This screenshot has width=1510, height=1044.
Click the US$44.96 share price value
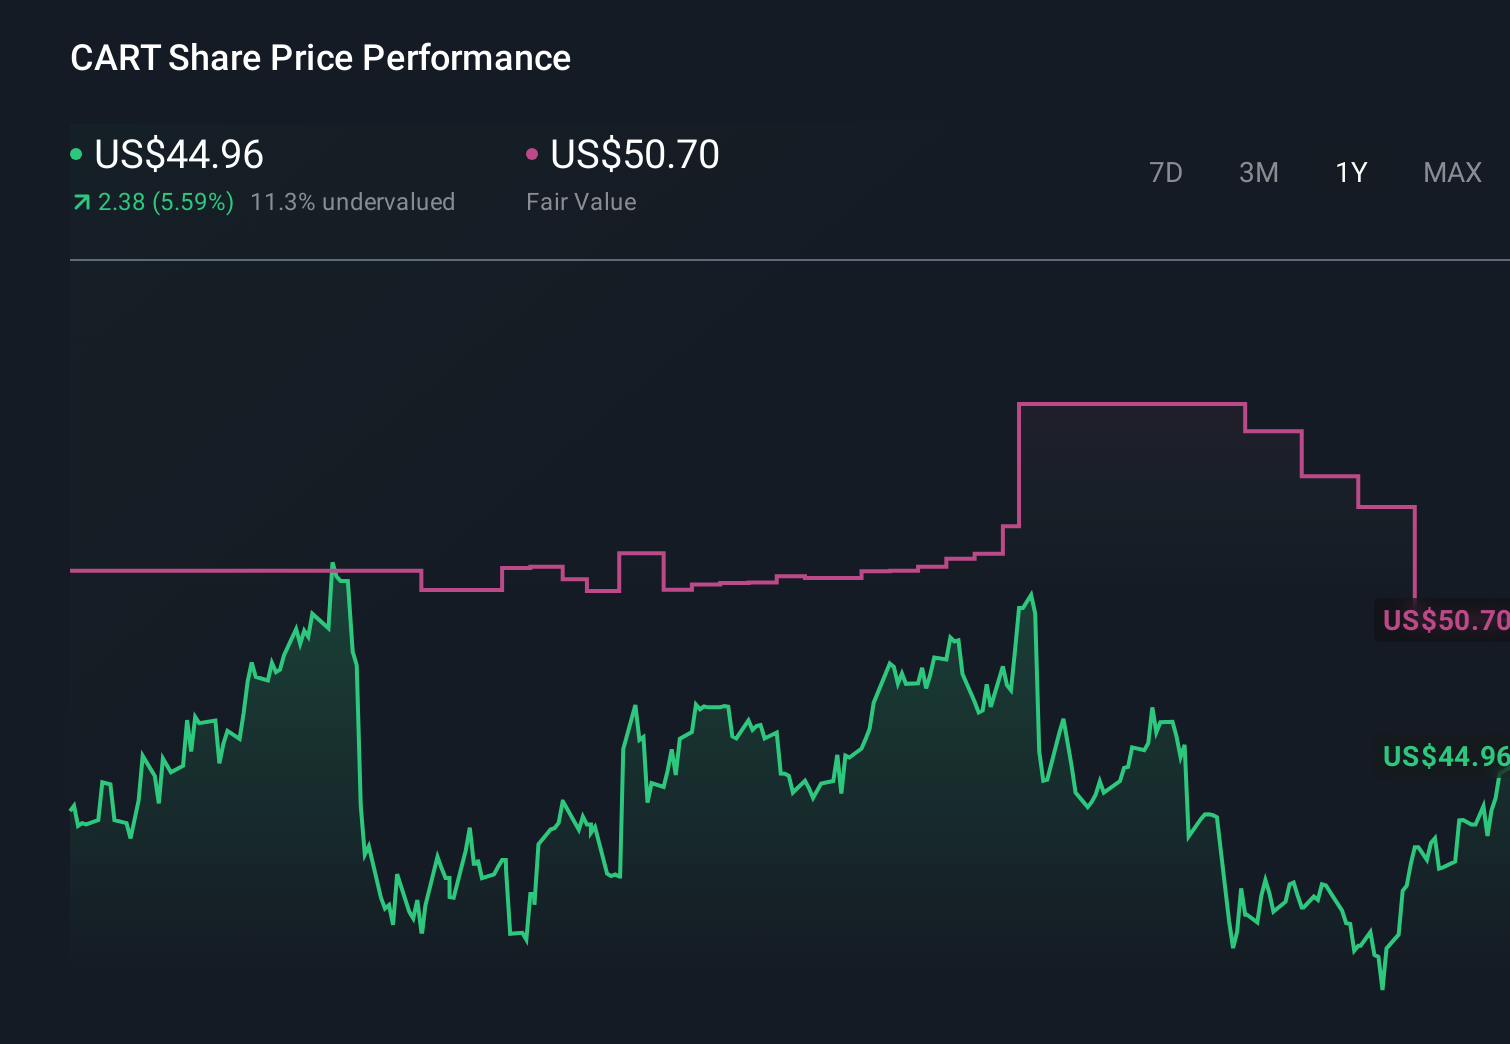[x=178, y=155]
